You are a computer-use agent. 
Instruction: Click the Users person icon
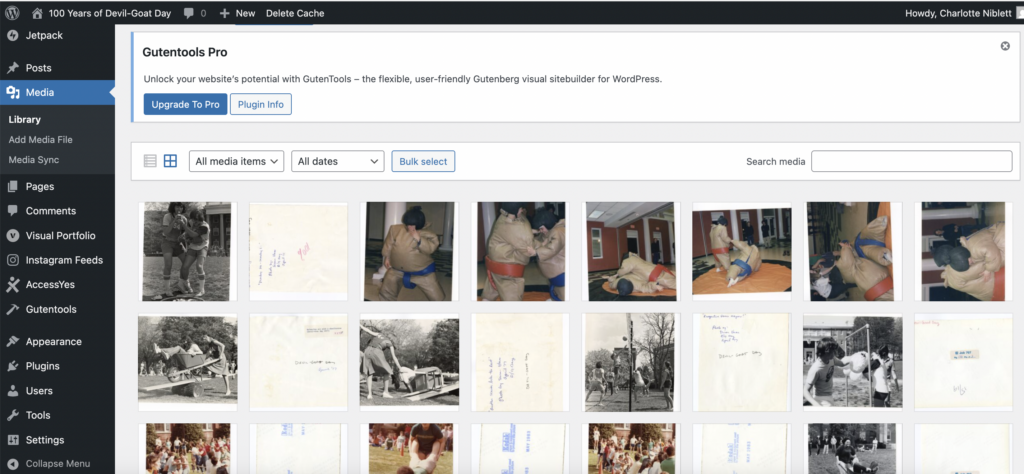point(12,391)
